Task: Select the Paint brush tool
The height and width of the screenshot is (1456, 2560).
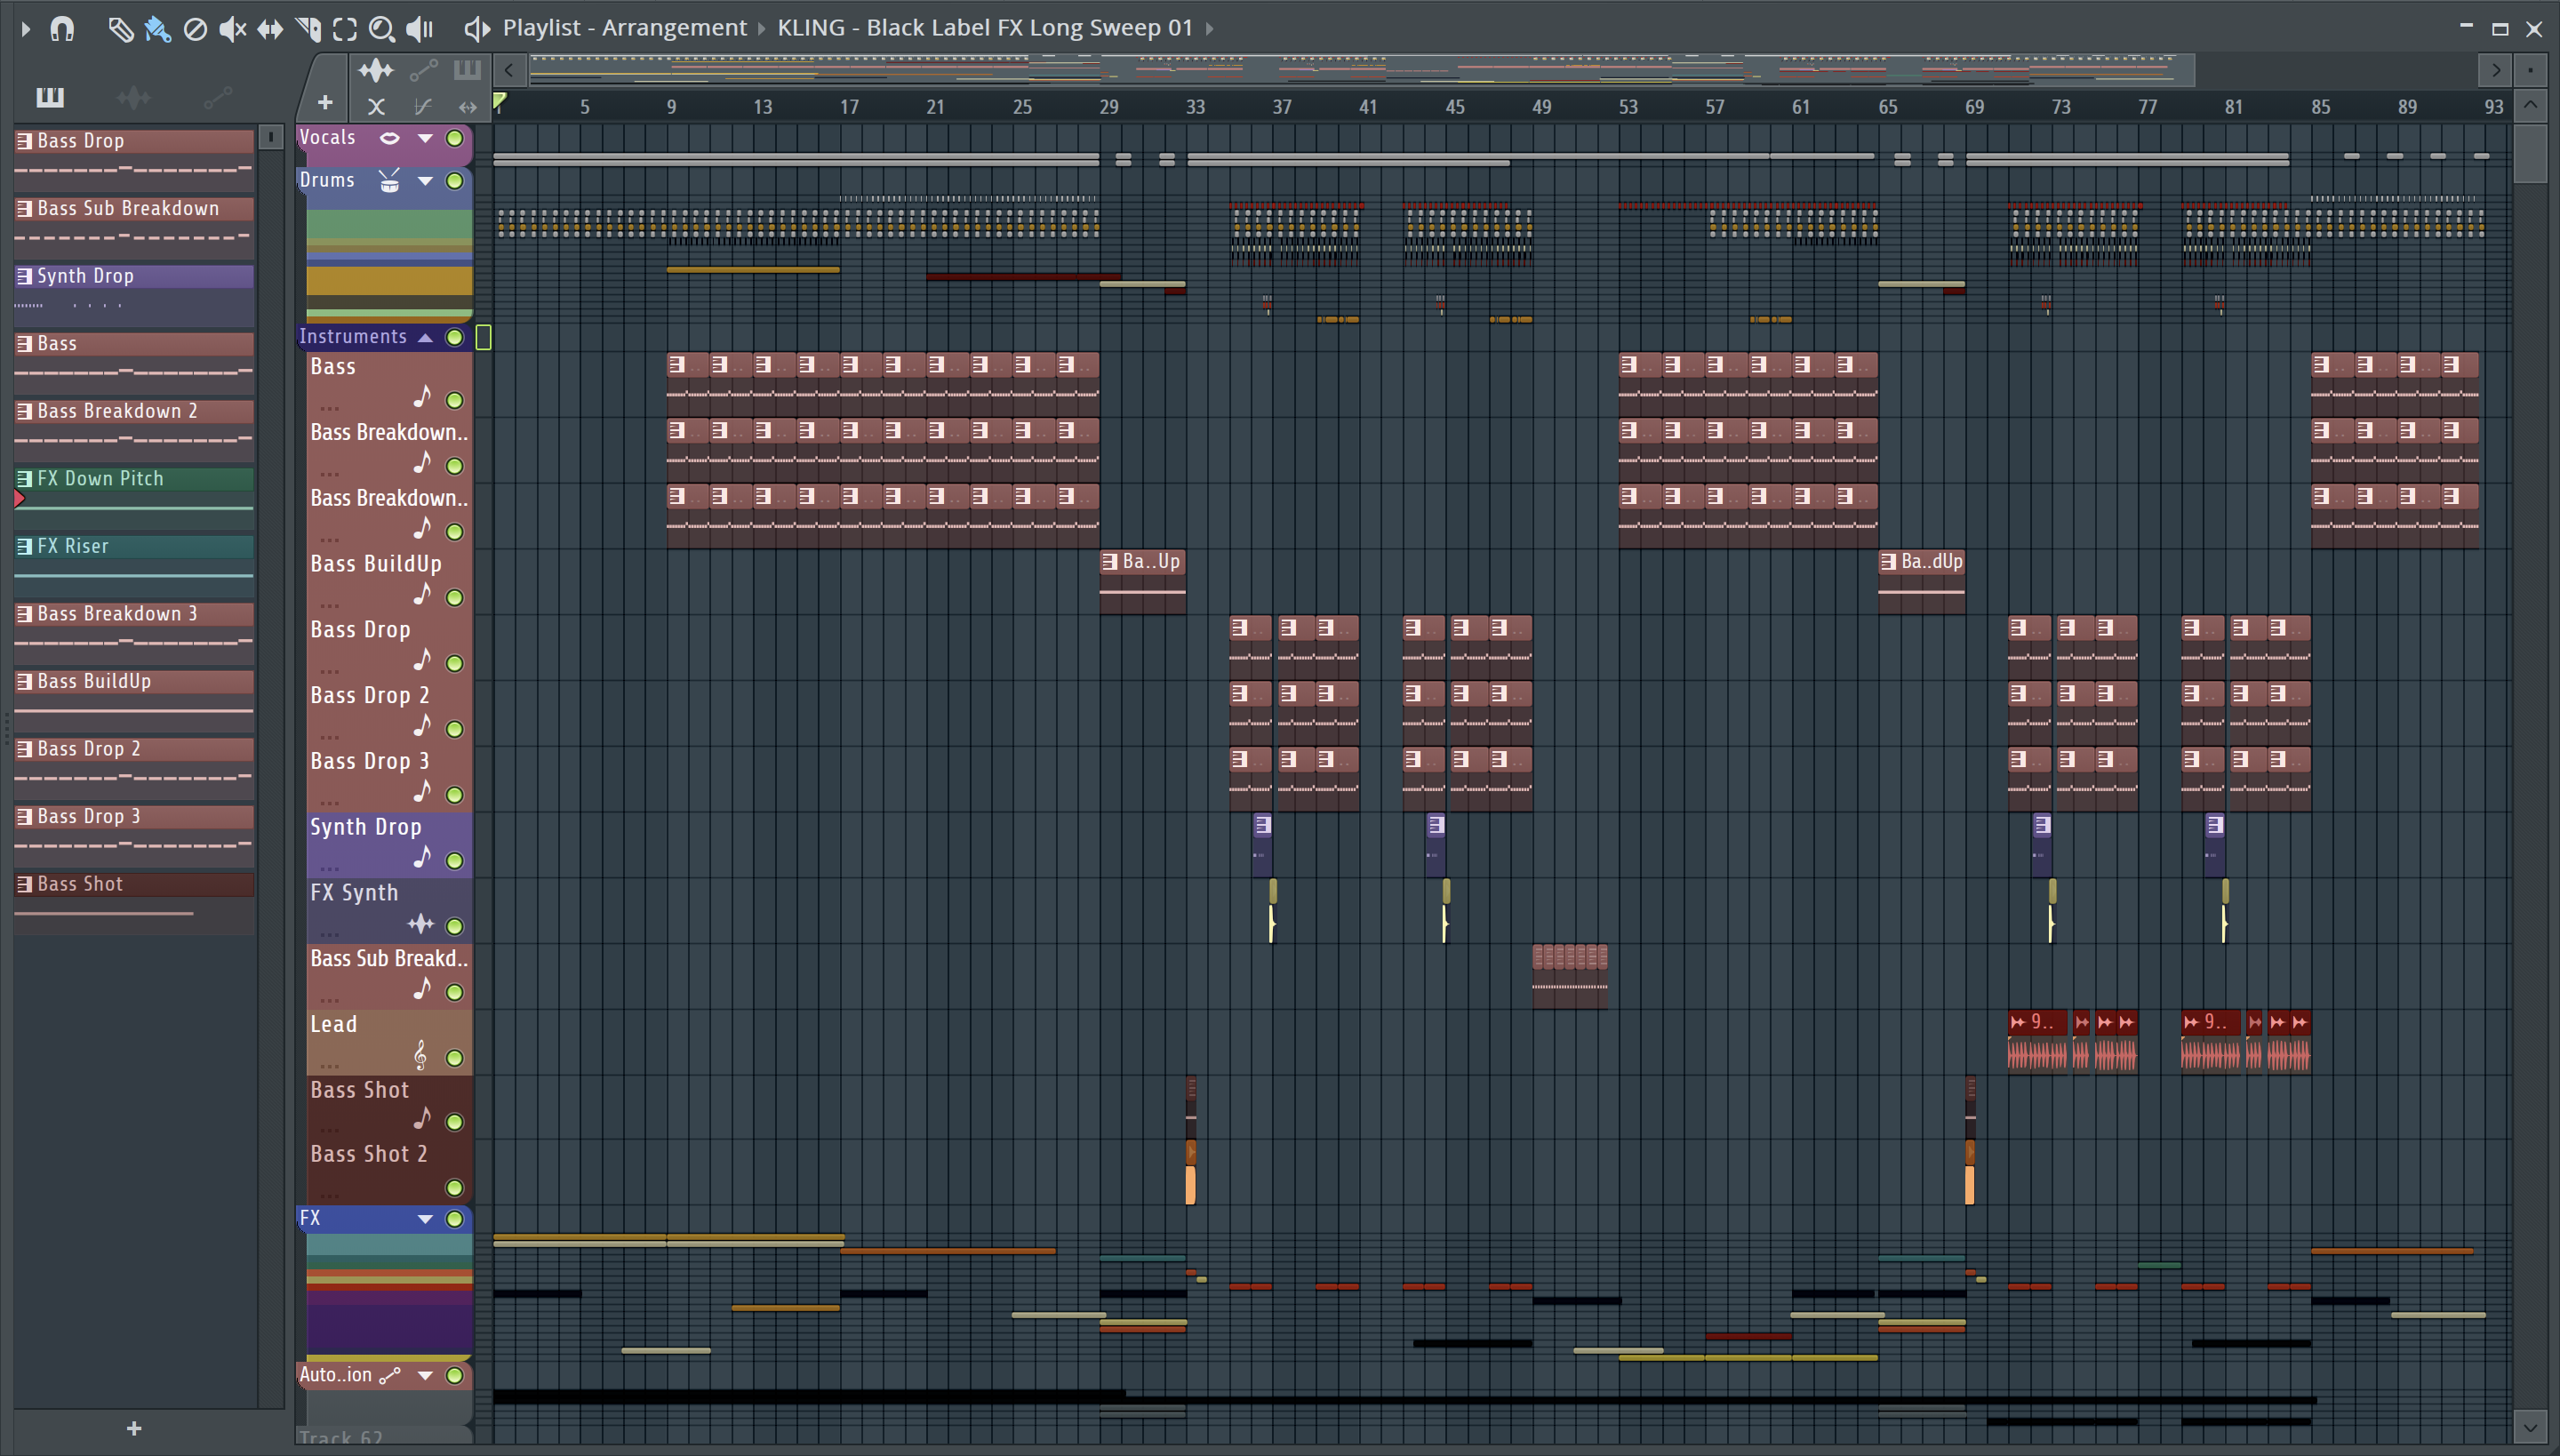Action: click(157, 29)
